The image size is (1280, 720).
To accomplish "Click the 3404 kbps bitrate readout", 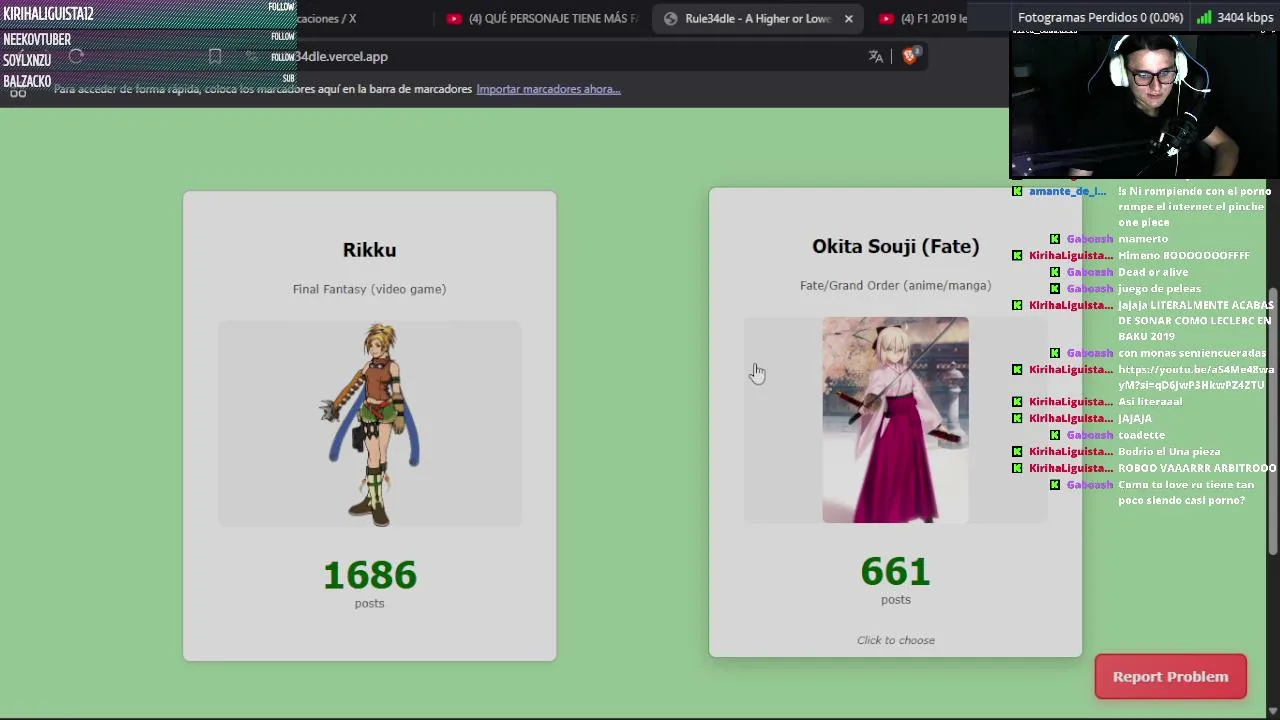I will click(1245, 17).
